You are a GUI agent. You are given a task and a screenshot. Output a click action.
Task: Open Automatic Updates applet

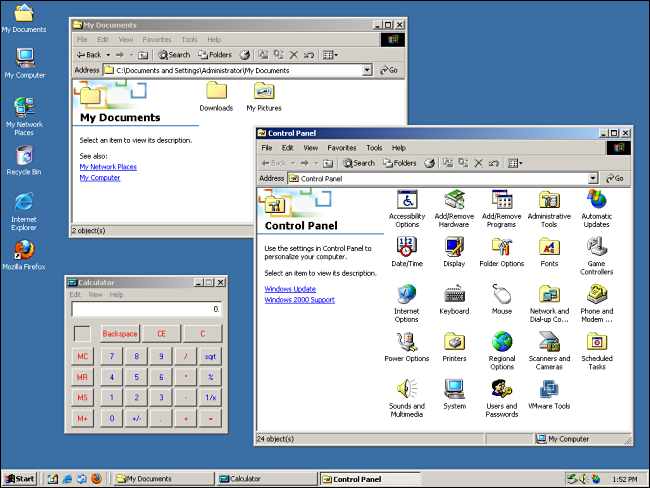click(x=597, y=209)
